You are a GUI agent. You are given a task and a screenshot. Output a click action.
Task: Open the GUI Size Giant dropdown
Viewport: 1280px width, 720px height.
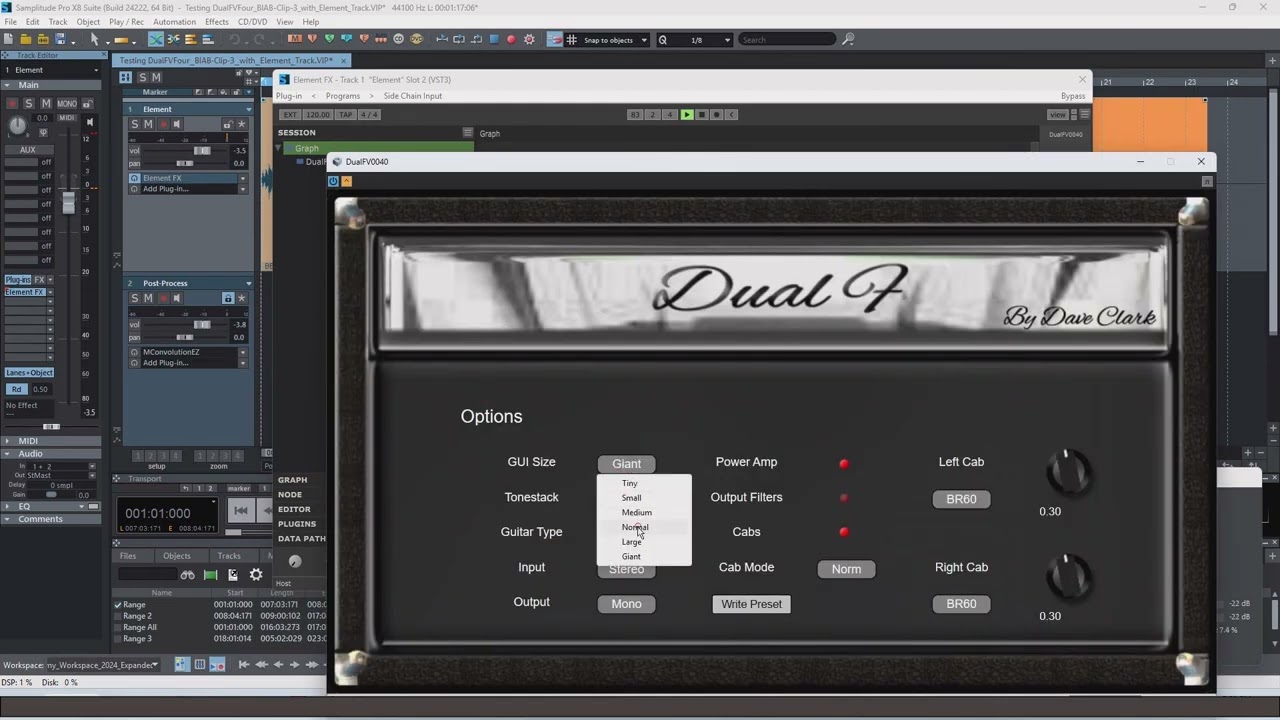[627, 464]
